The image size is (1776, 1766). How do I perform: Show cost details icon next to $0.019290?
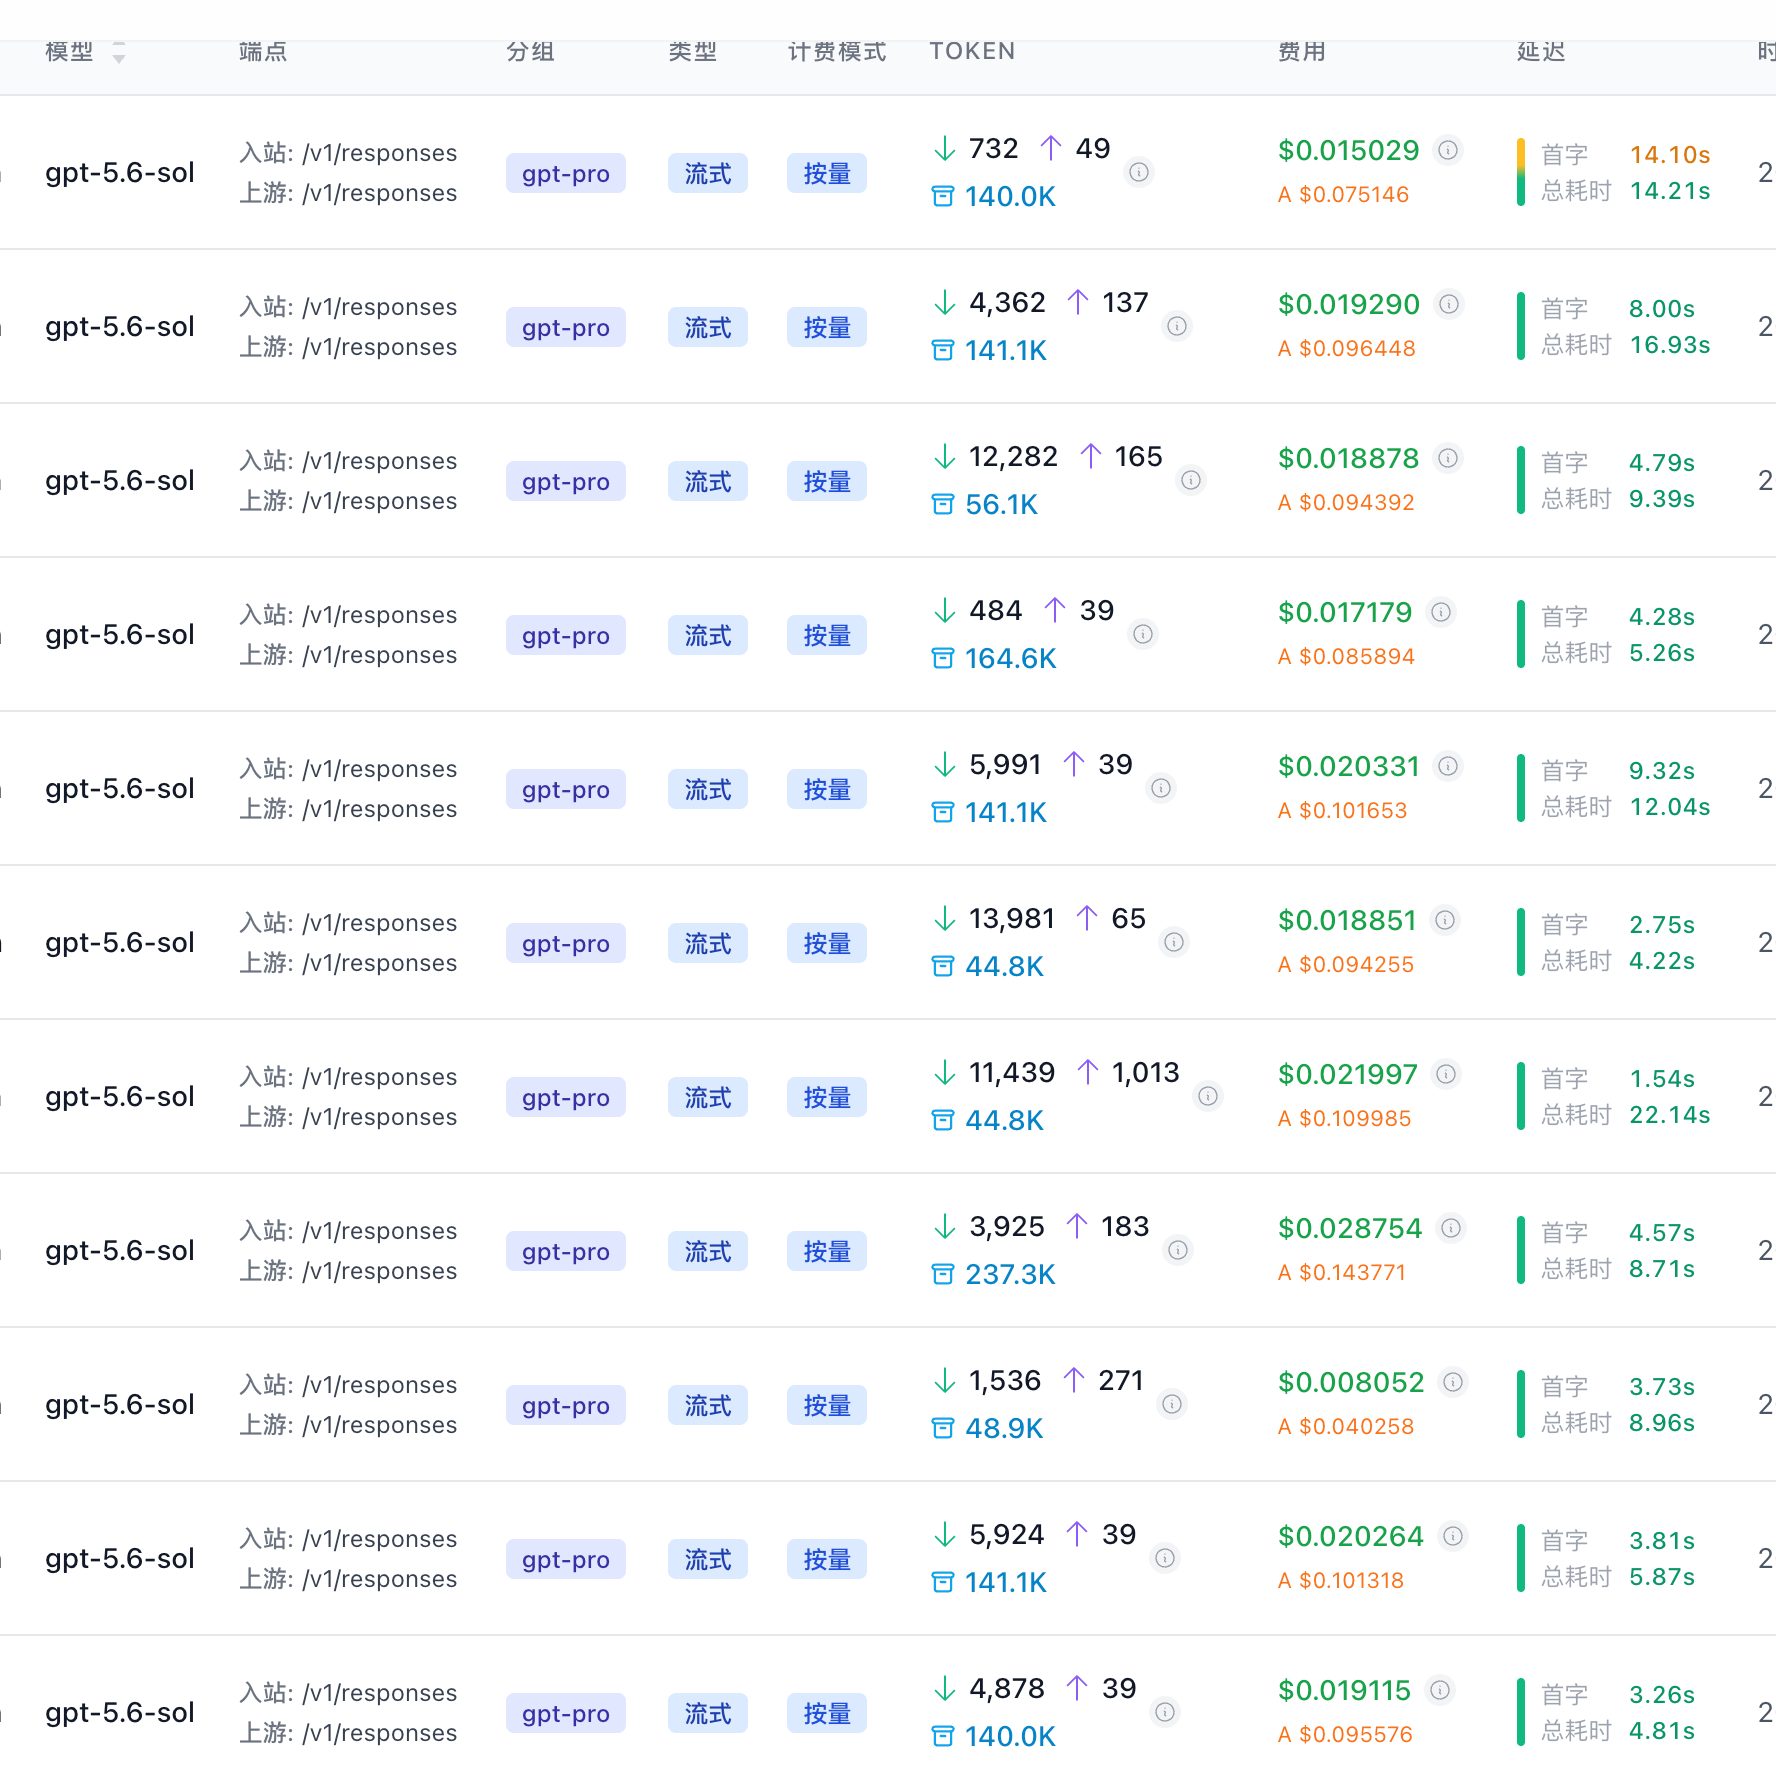click(1449, 304)
